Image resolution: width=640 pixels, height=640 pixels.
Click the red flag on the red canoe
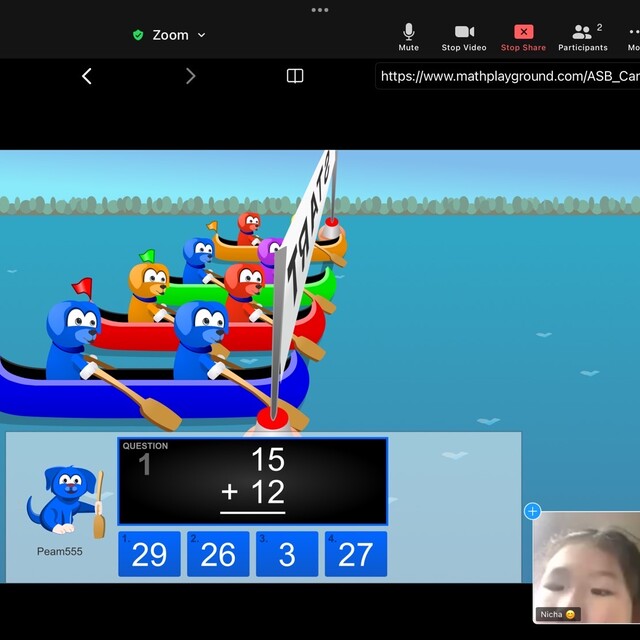pos(82,288)
